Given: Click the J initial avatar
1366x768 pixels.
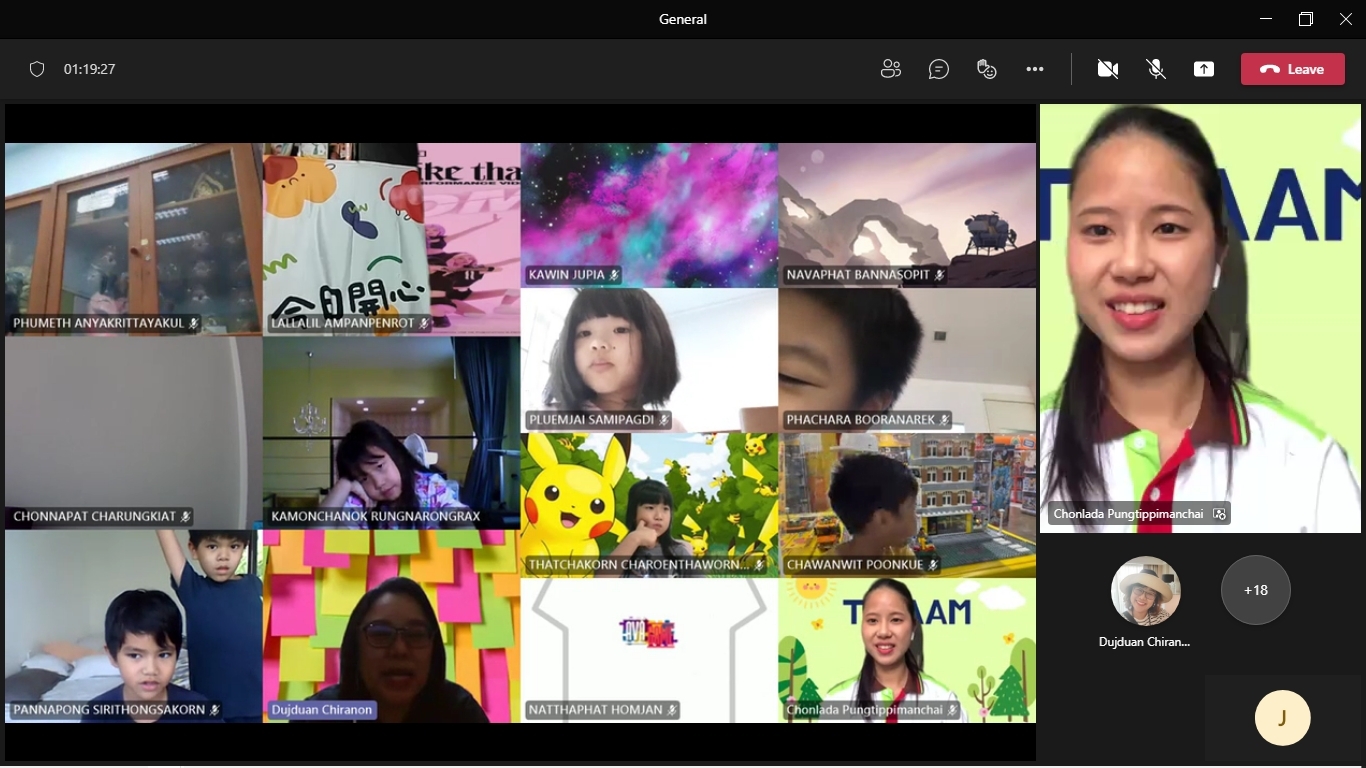Looking at the screenshot, I should (1282, 717).
